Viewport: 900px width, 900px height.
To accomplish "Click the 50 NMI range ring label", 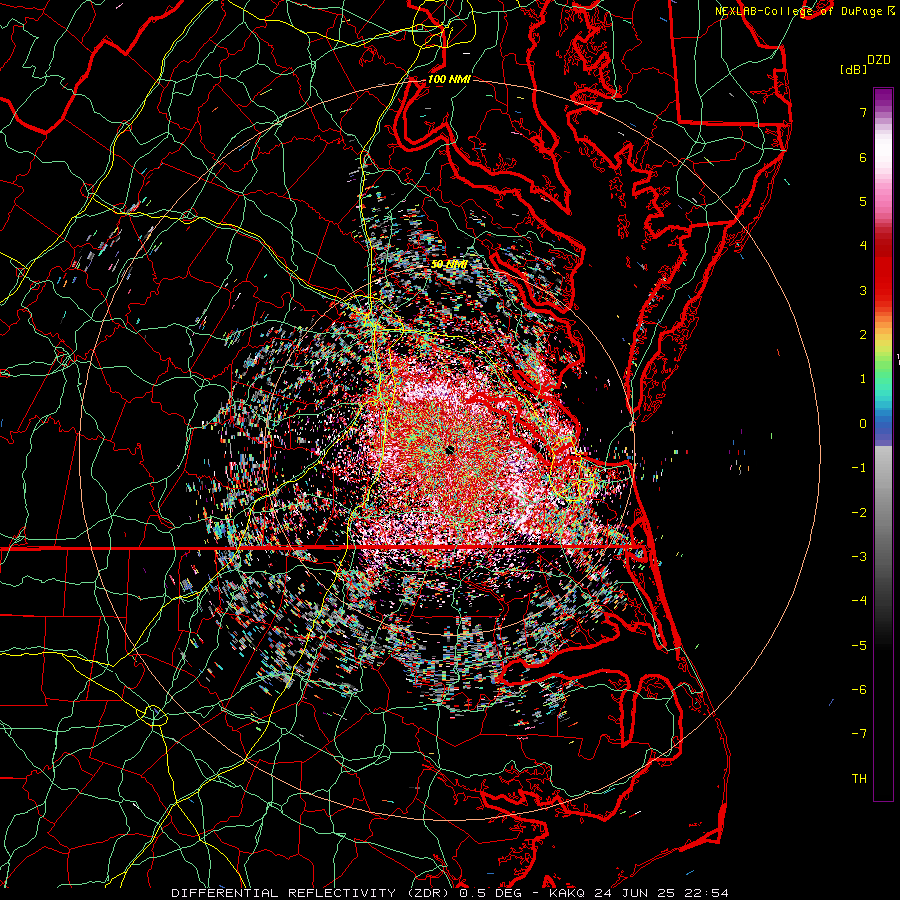I will pos(449,264).
